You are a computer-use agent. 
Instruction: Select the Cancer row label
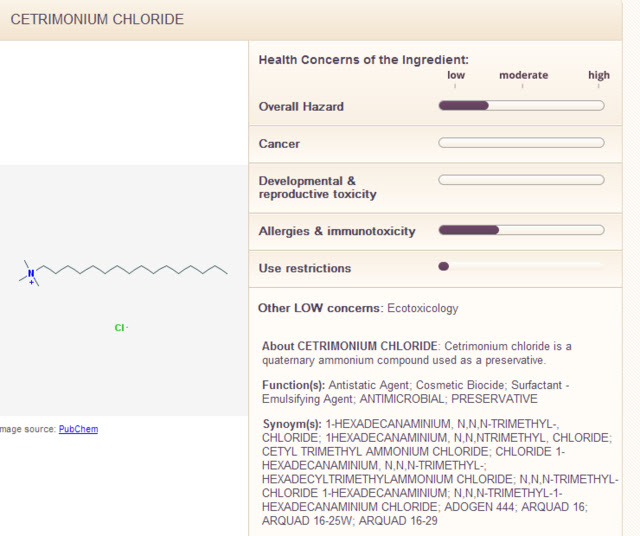pyautogui.click(x=279, y=144)
